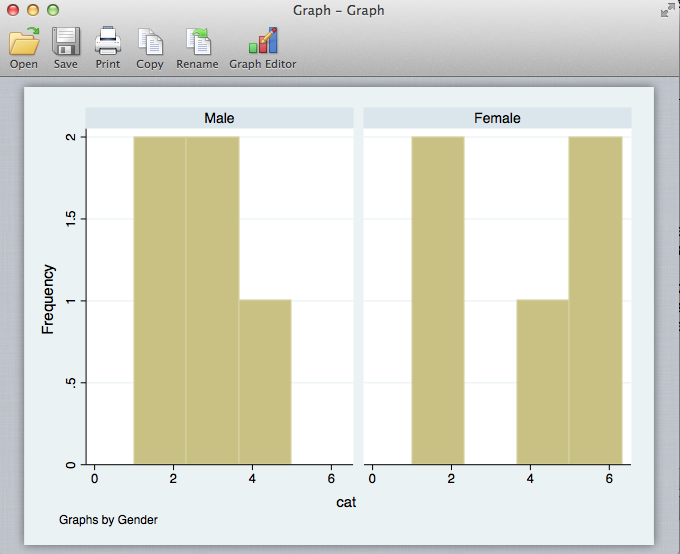
Task: Zoom the window with green button
Action: click(x=52, y=10)
